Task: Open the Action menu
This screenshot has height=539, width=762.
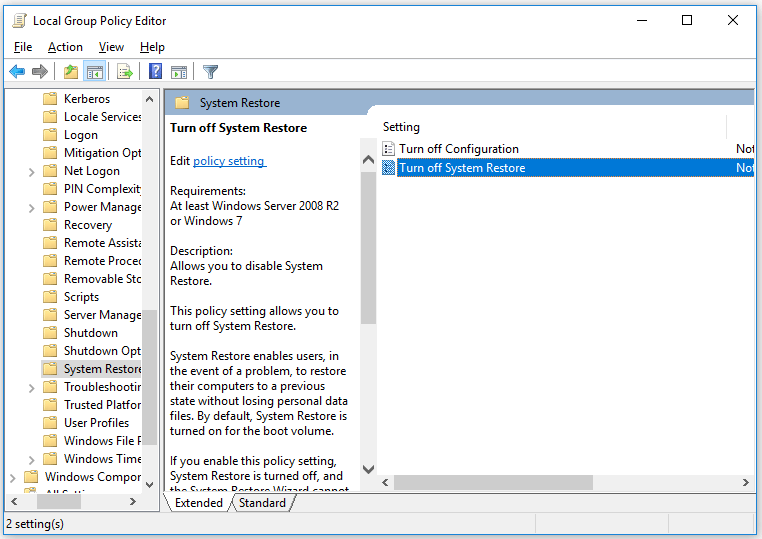Action: 65,47
